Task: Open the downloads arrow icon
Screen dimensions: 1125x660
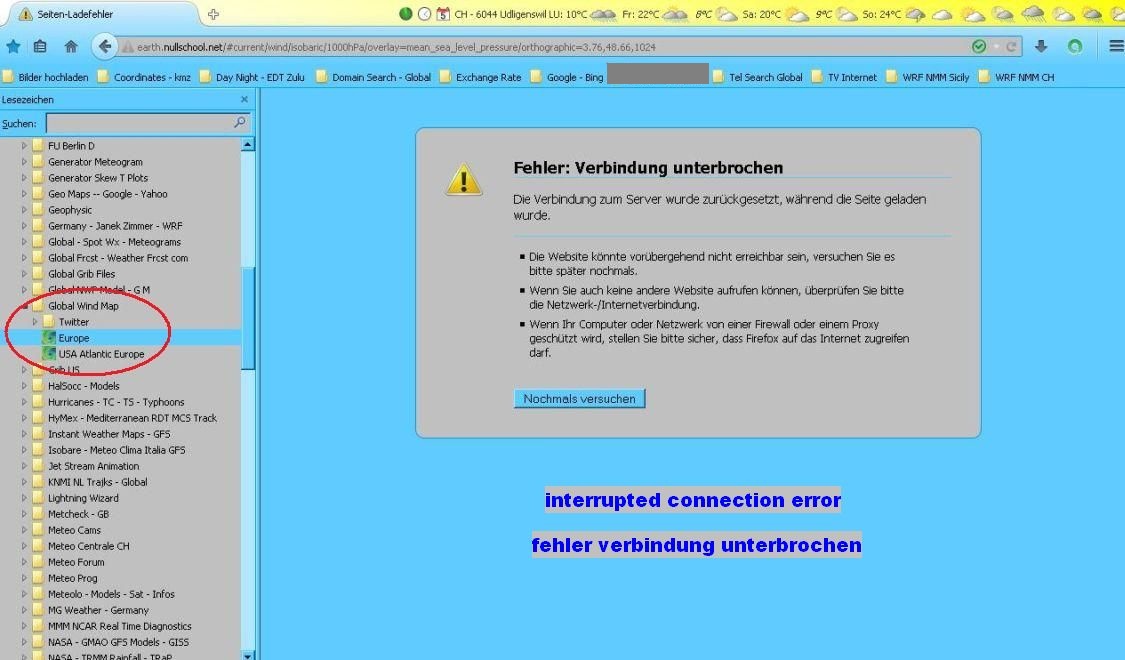Action: tap(1041, 47)
